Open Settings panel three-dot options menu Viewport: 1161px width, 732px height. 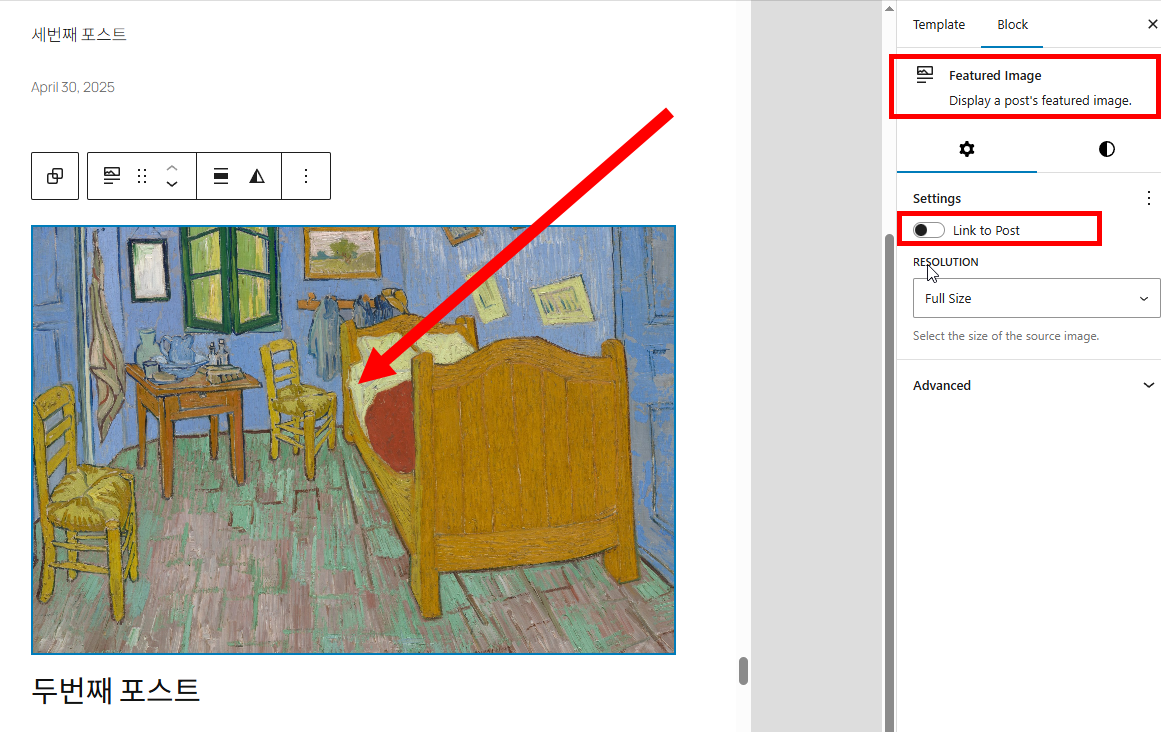1148,198
